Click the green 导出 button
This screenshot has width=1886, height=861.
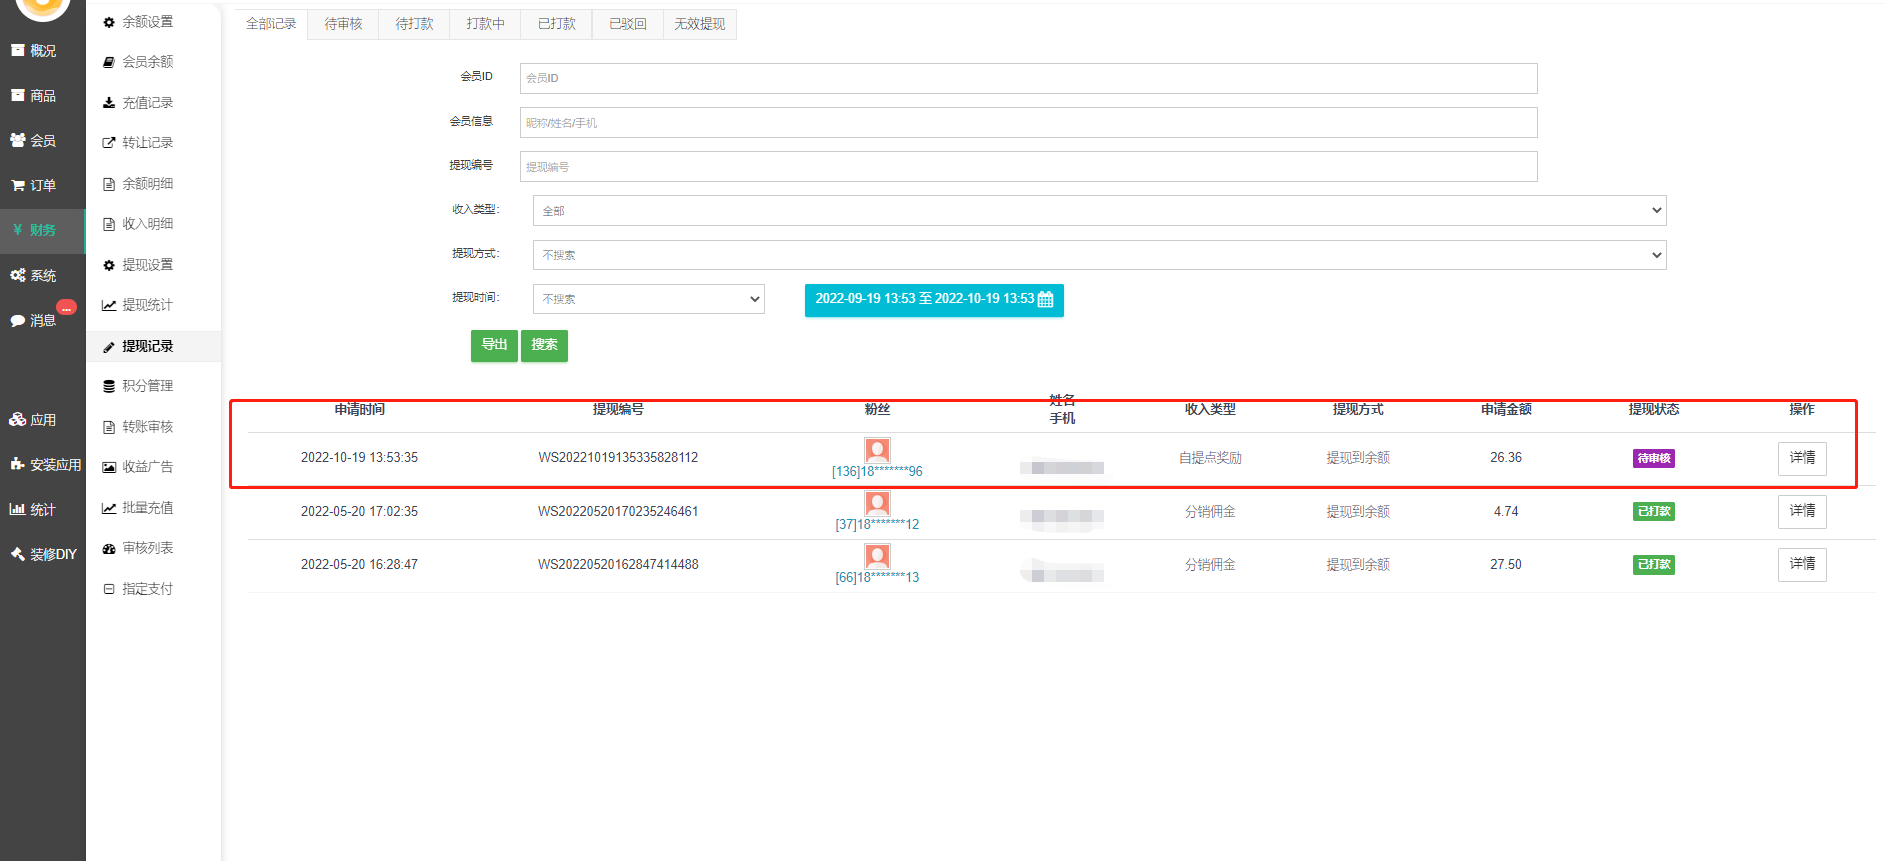point(494,345)
